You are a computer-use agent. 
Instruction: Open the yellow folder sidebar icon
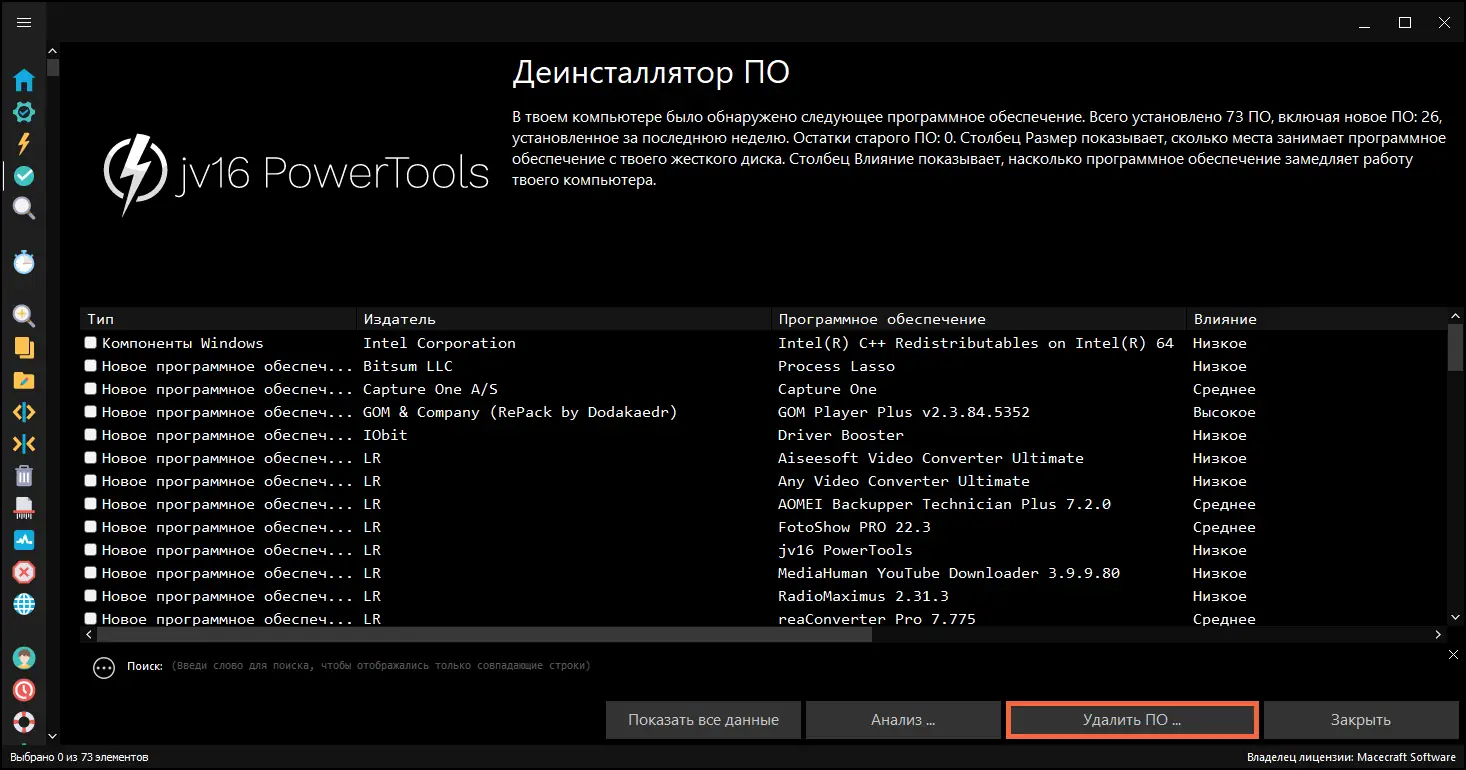[x=24, y=380]
